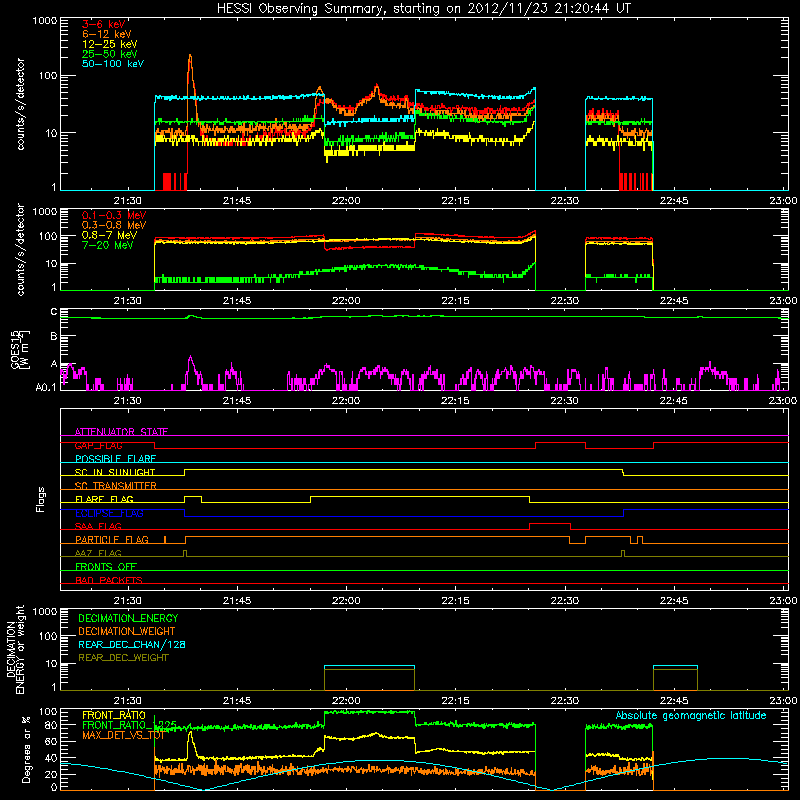Click the cyan decimation box at 22:00
Image resolution: width=800 pixels, height=800 pixels.
pos(369,666)
